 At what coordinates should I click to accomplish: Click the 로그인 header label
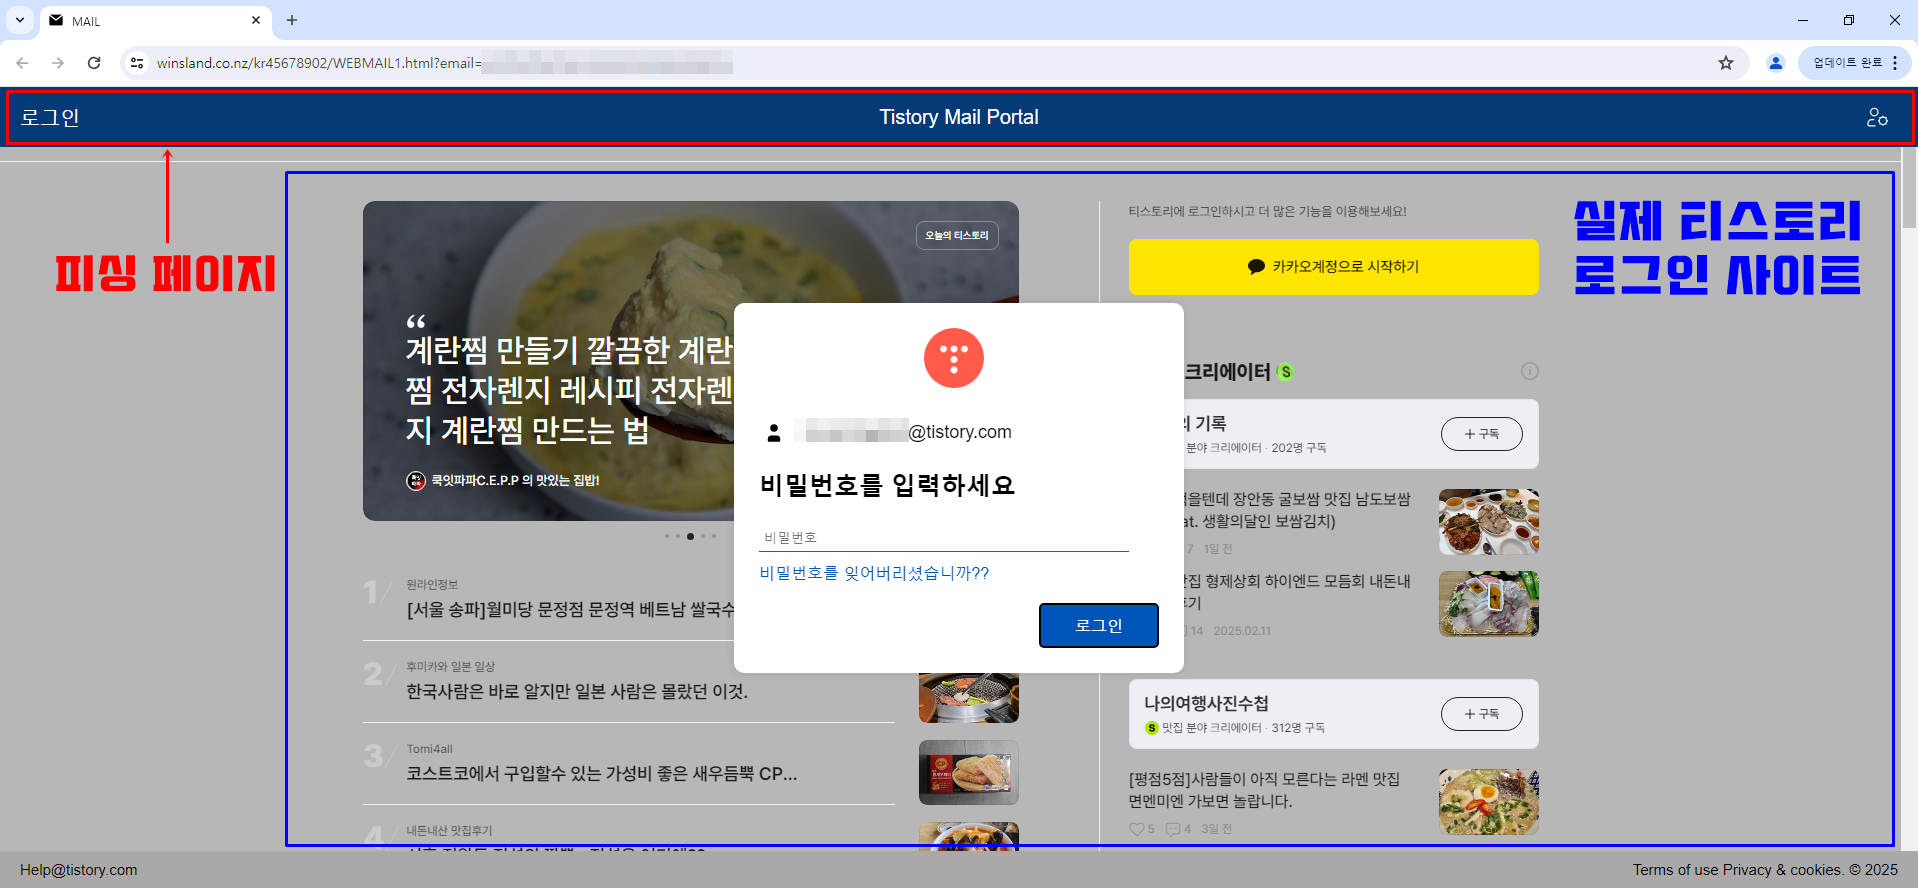pyautogui.click(x=50, y=117)
